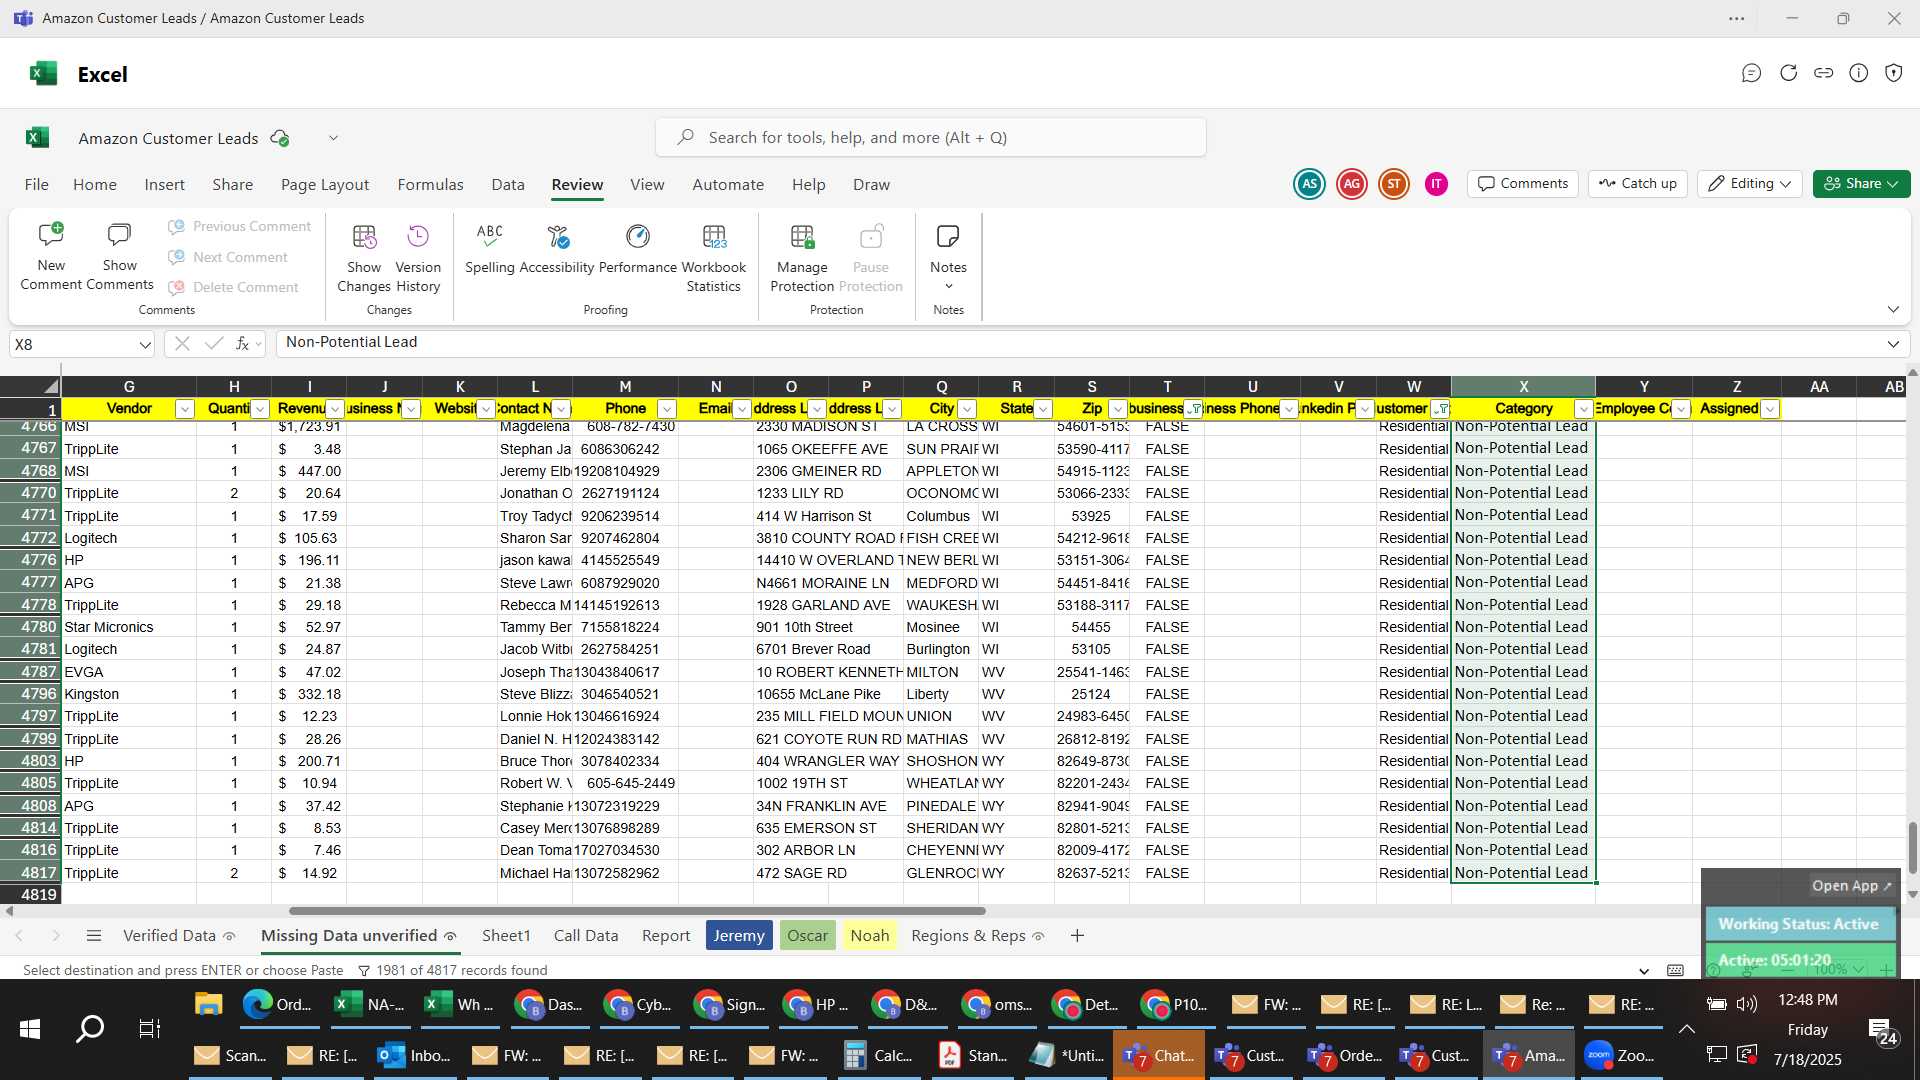Open the Accessibility checker
Screen dimensions: 1920x1080
click(557, 248)
